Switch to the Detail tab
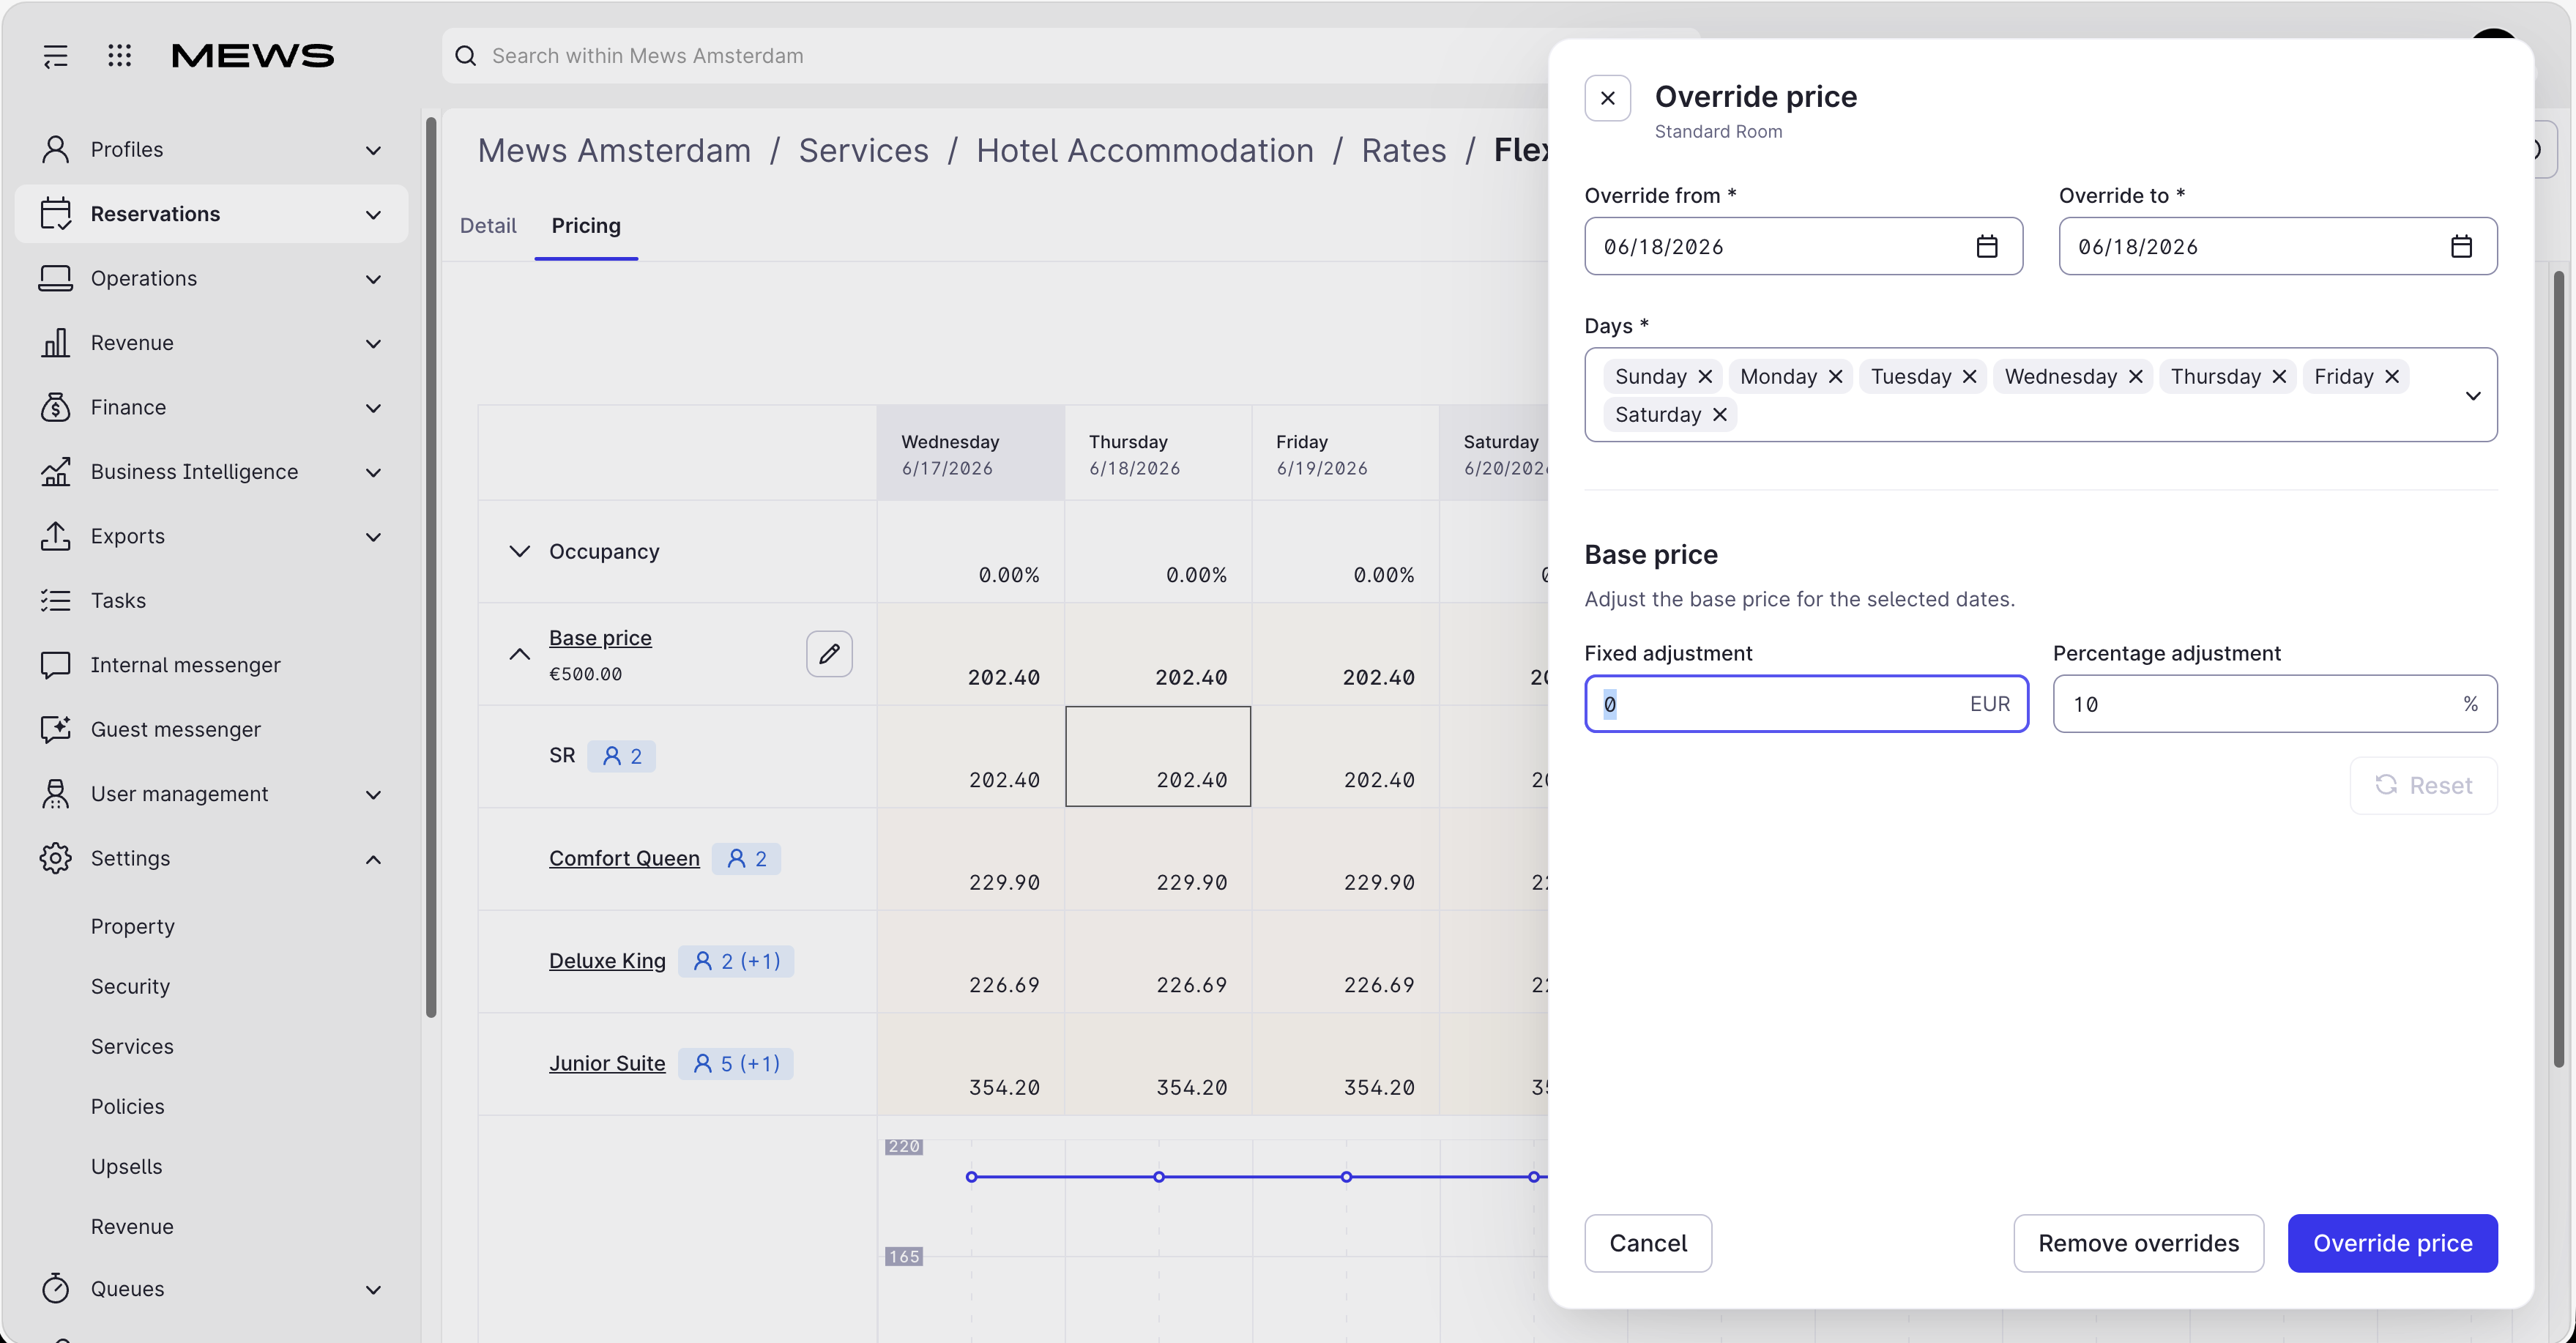 (x=488, y=226)
